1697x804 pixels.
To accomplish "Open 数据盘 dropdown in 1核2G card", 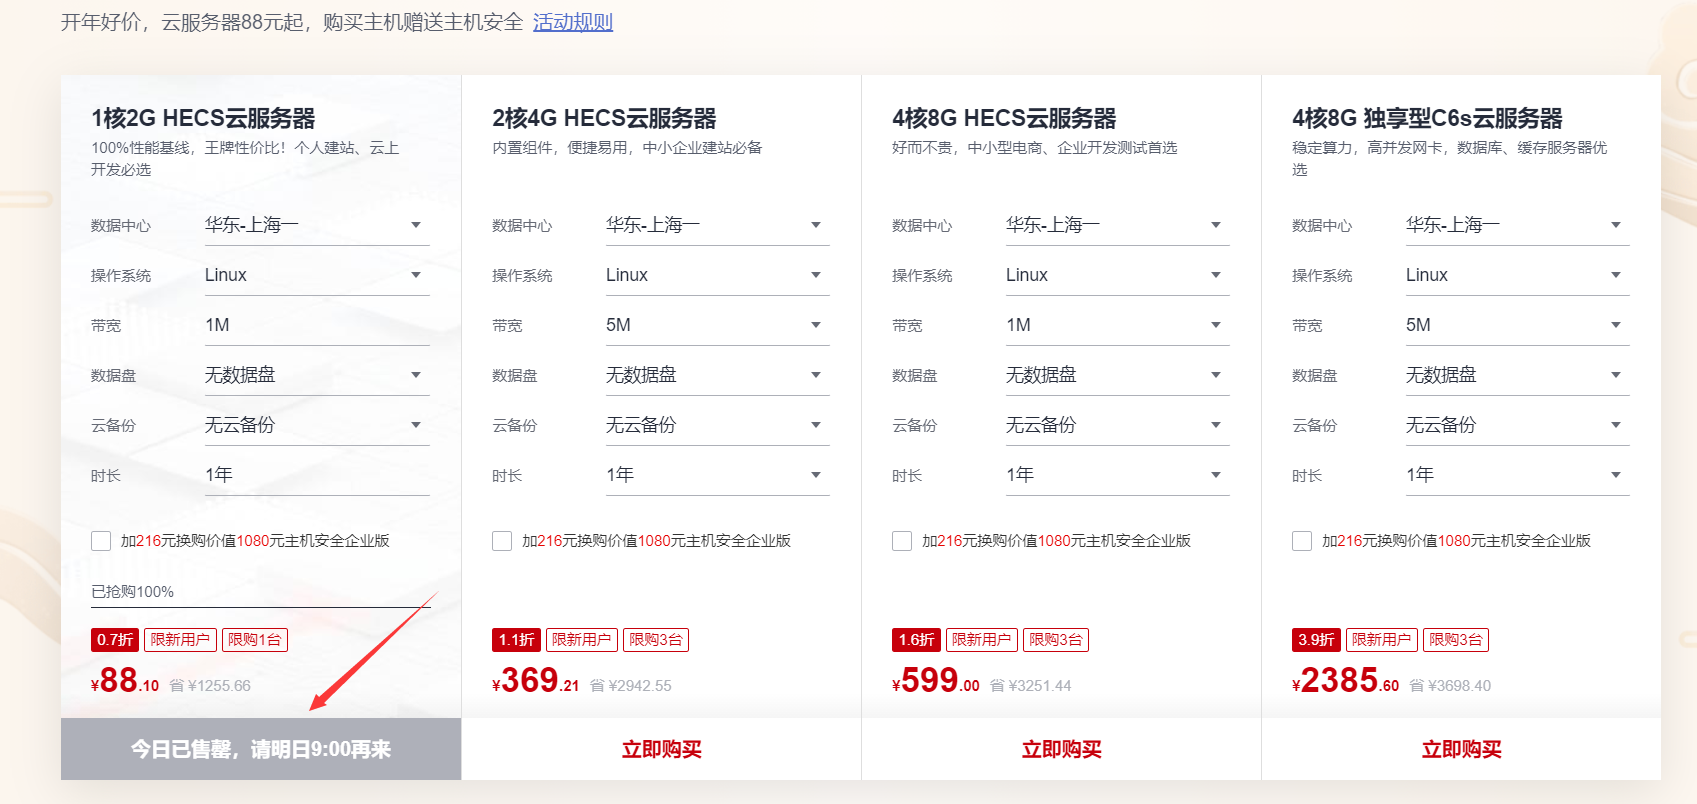I will [317, 375].
